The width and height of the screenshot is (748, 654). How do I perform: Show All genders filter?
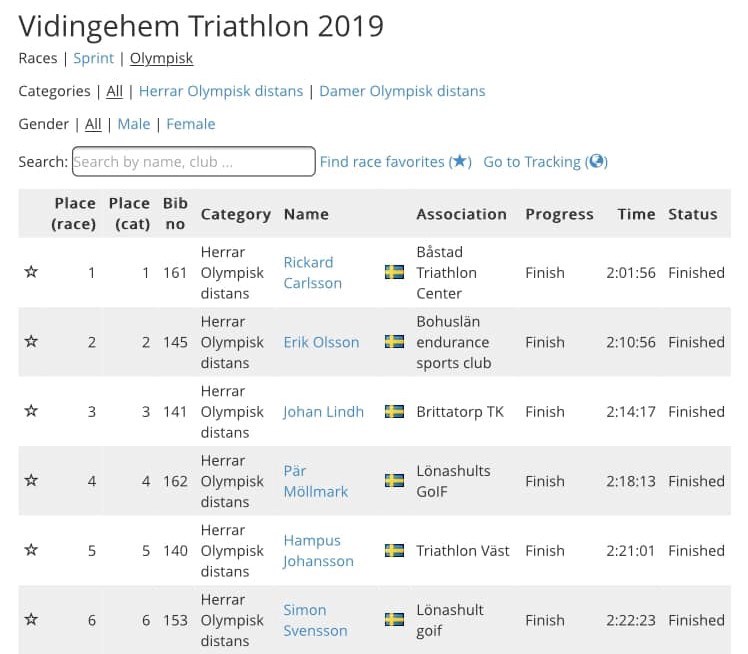(x=93, y=124)
